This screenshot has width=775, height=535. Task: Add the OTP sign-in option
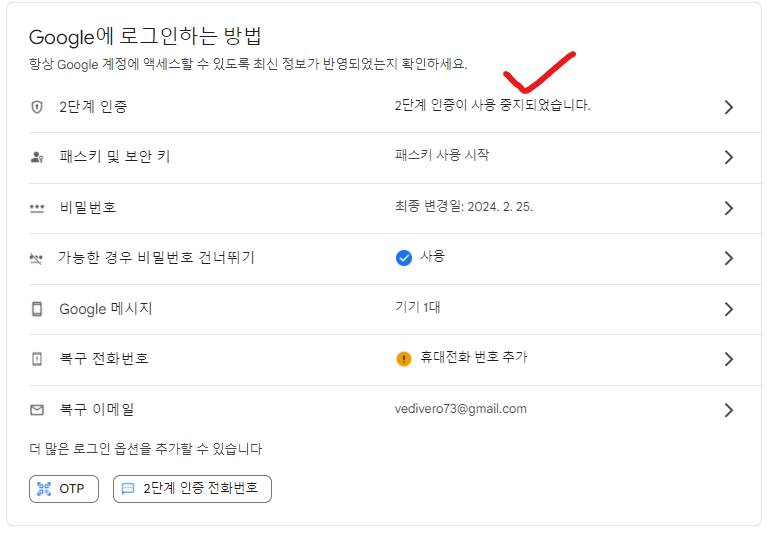click(x=64, y=489)
